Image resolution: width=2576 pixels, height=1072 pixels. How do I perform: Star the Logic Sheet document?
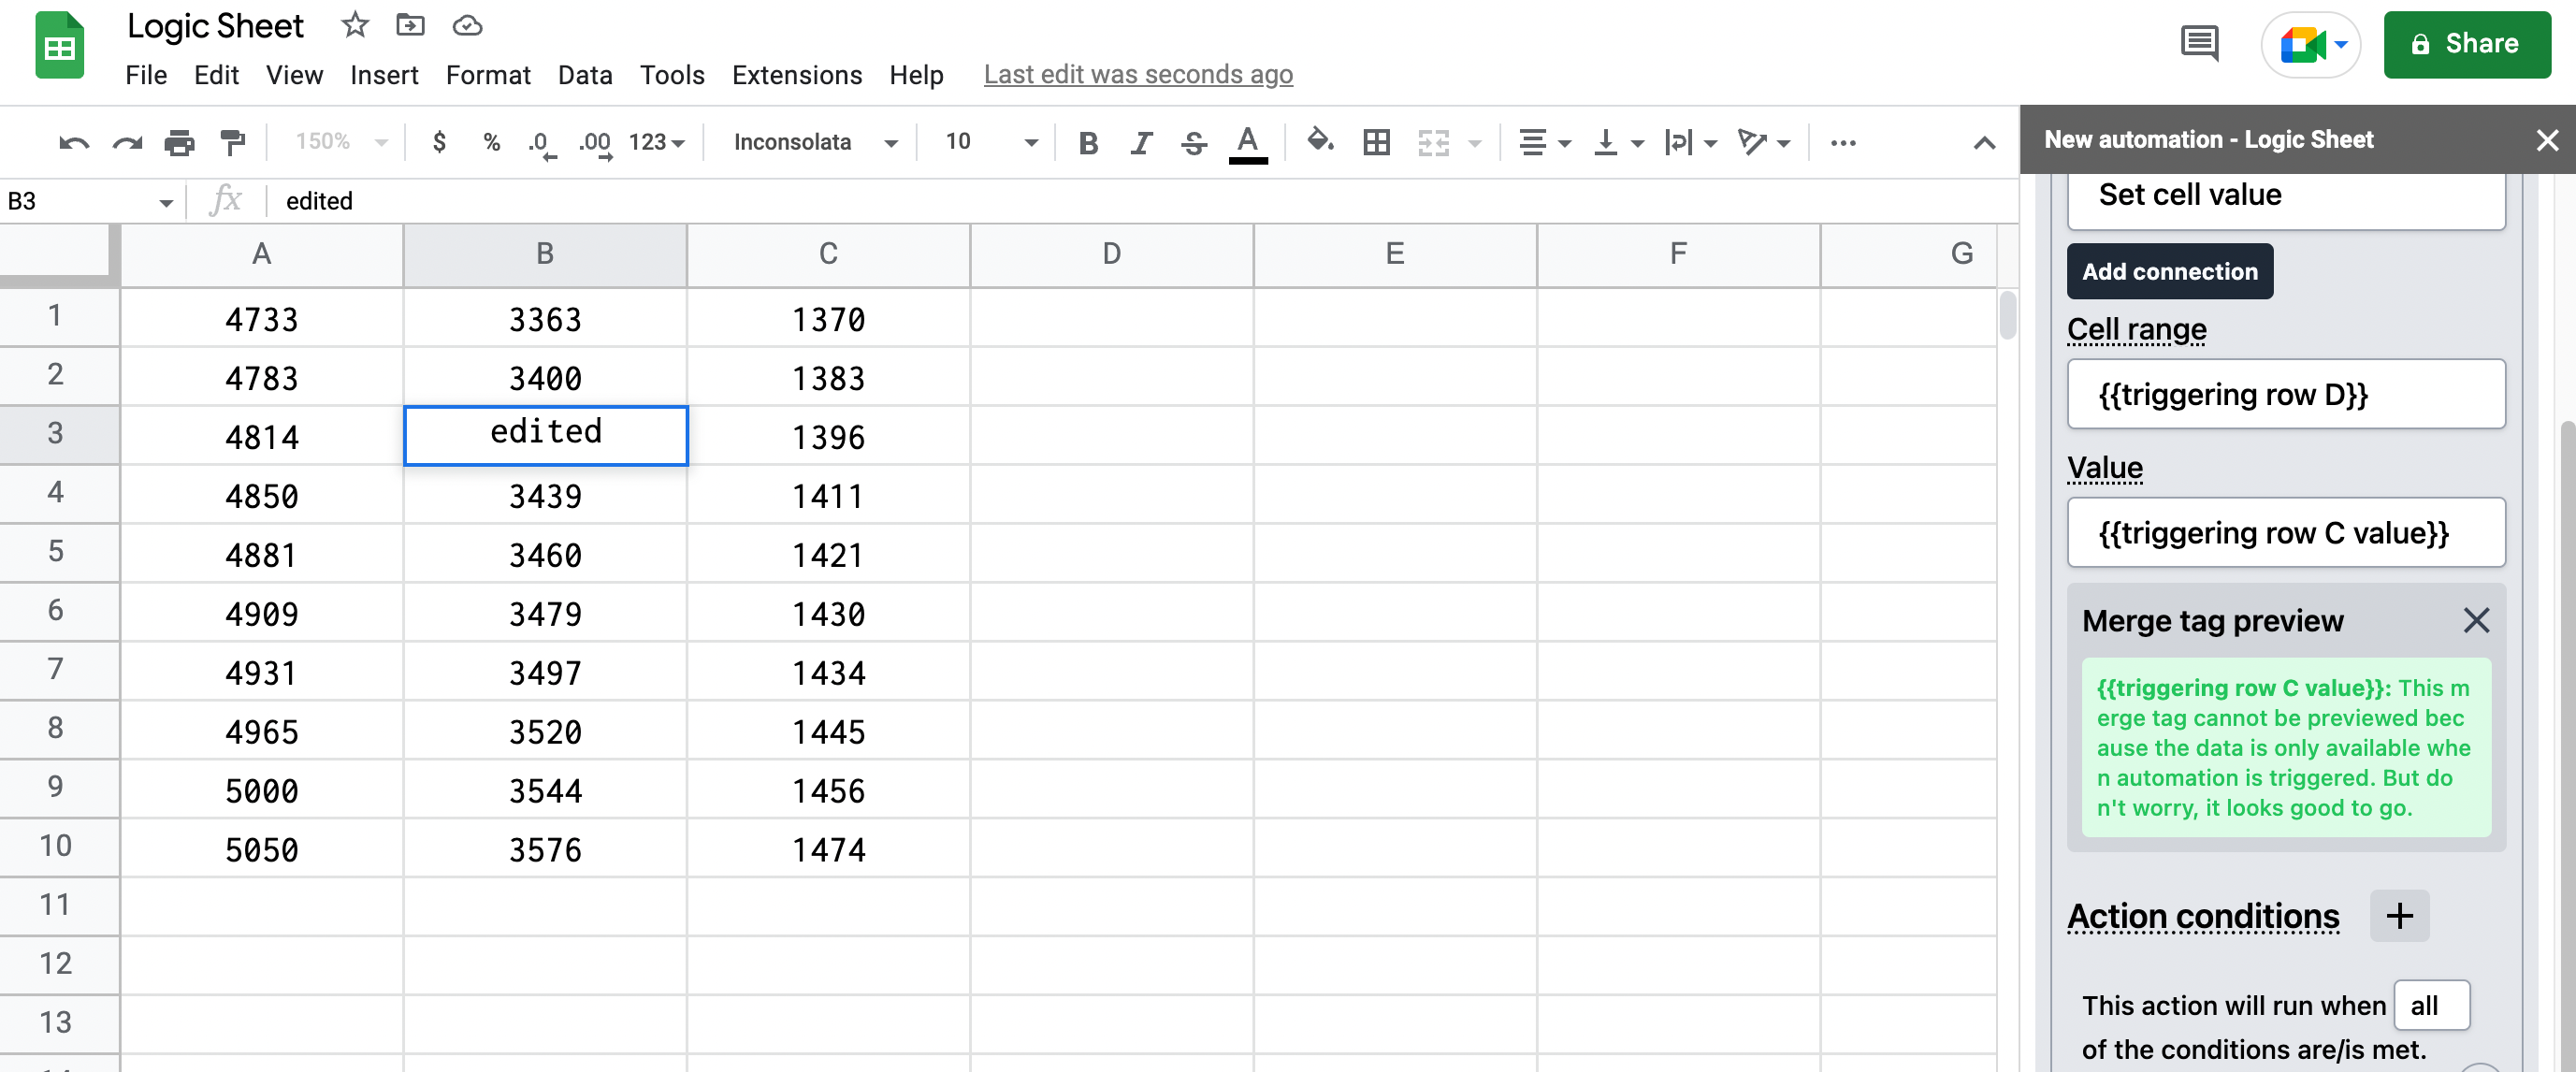click(x=354, y=25)
